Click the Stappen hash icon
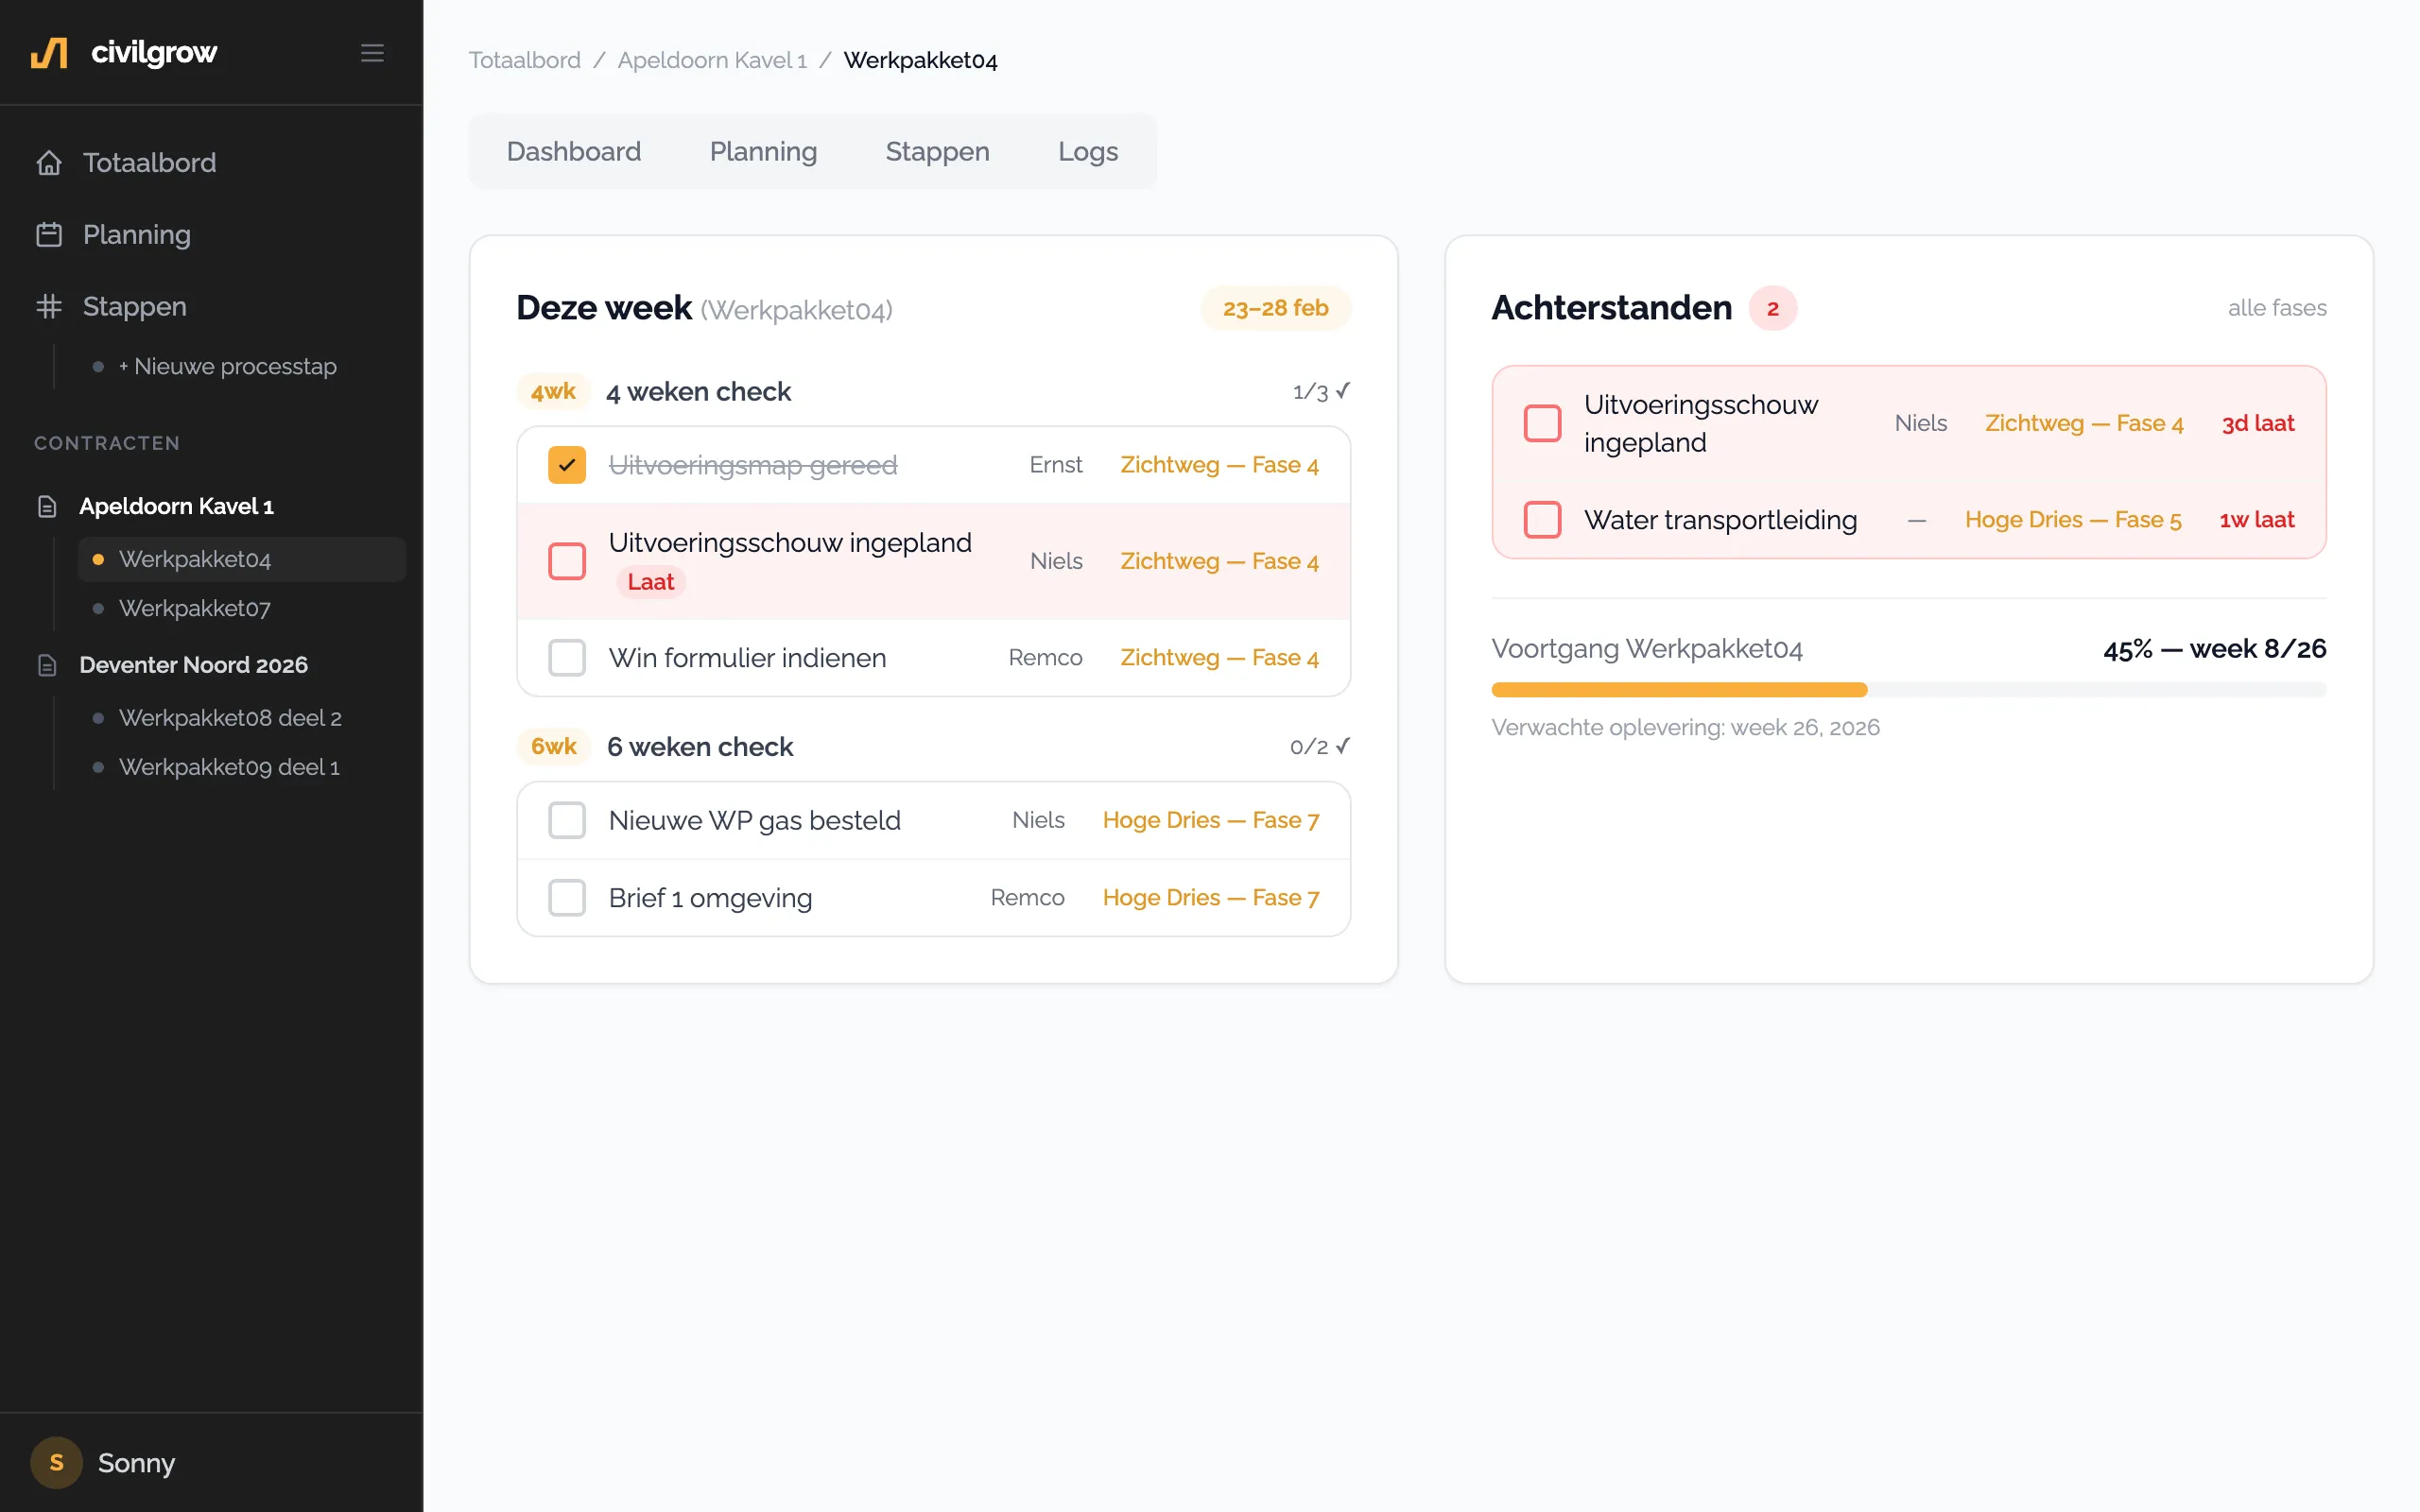Image resolution: width=2420 pixels, height=1512 pixels. (x=49, y=306)
